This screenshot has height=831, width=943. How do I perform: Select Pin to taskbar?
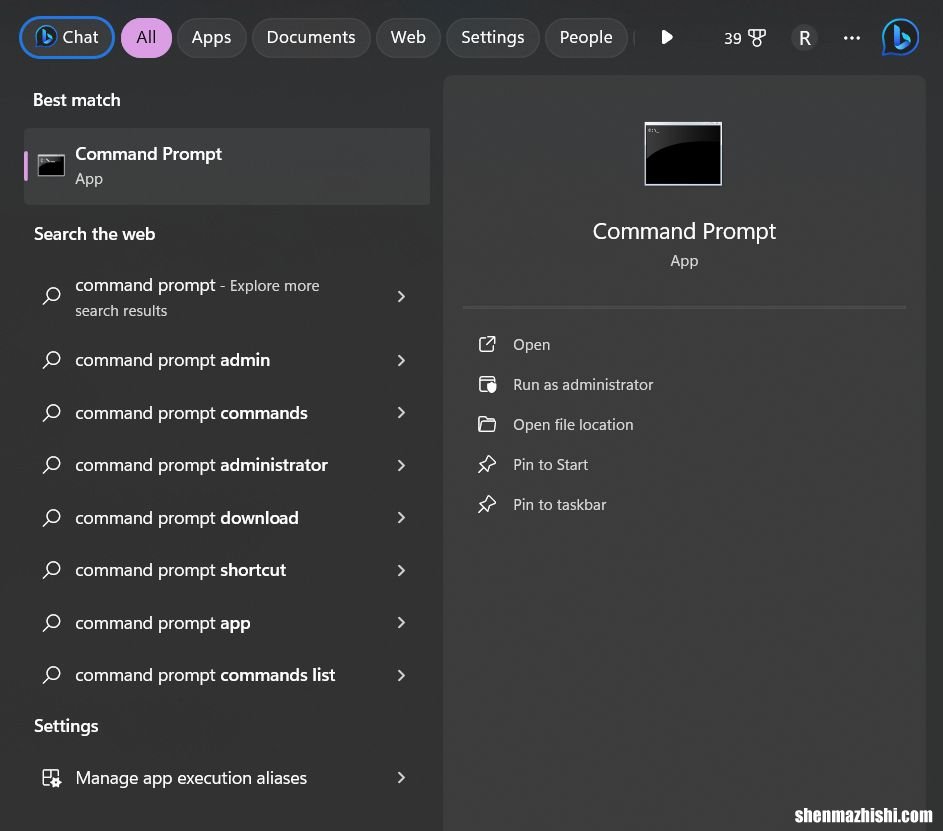click(x=559, y=504)
